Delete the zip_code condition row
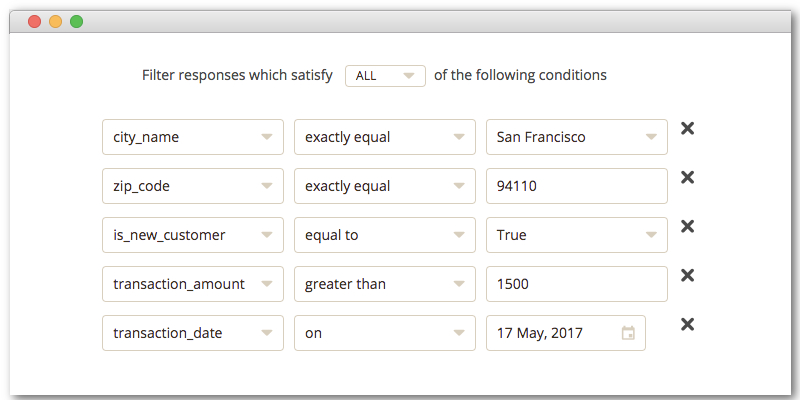This screenshot has height=400, width=800. (687, 178)
